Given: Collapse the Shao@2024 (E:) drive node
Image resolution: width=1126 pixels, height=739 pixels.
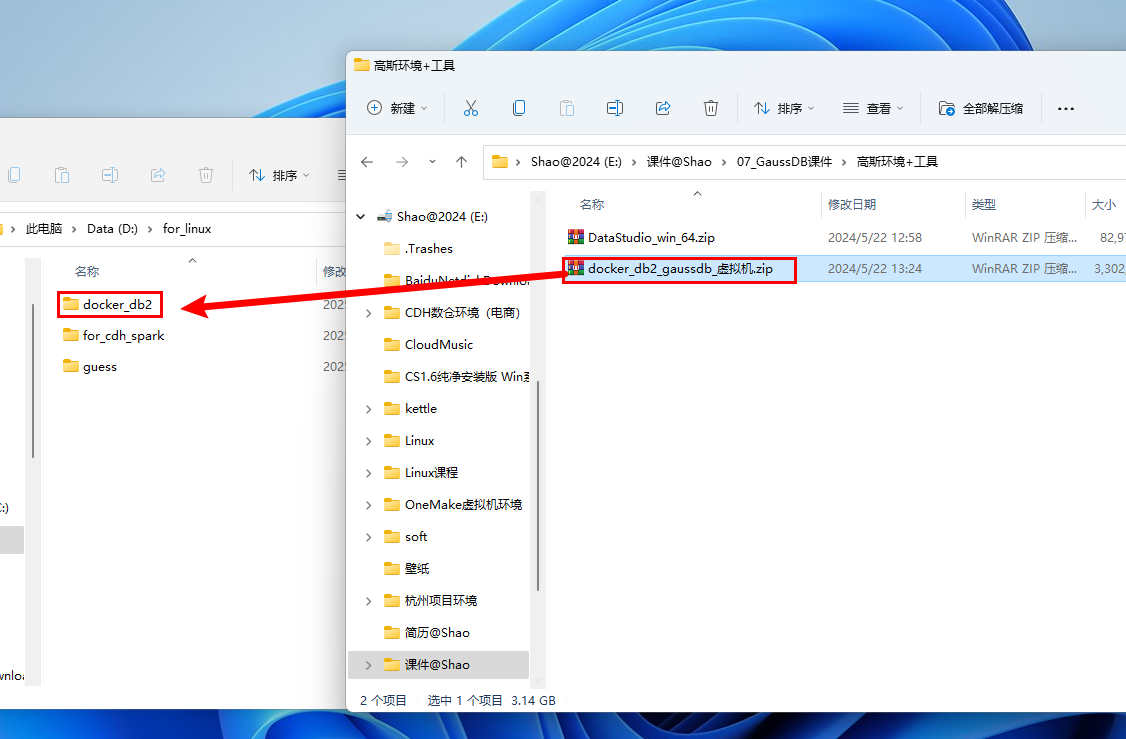Looking at the screenshot, I should pos(361,217).
